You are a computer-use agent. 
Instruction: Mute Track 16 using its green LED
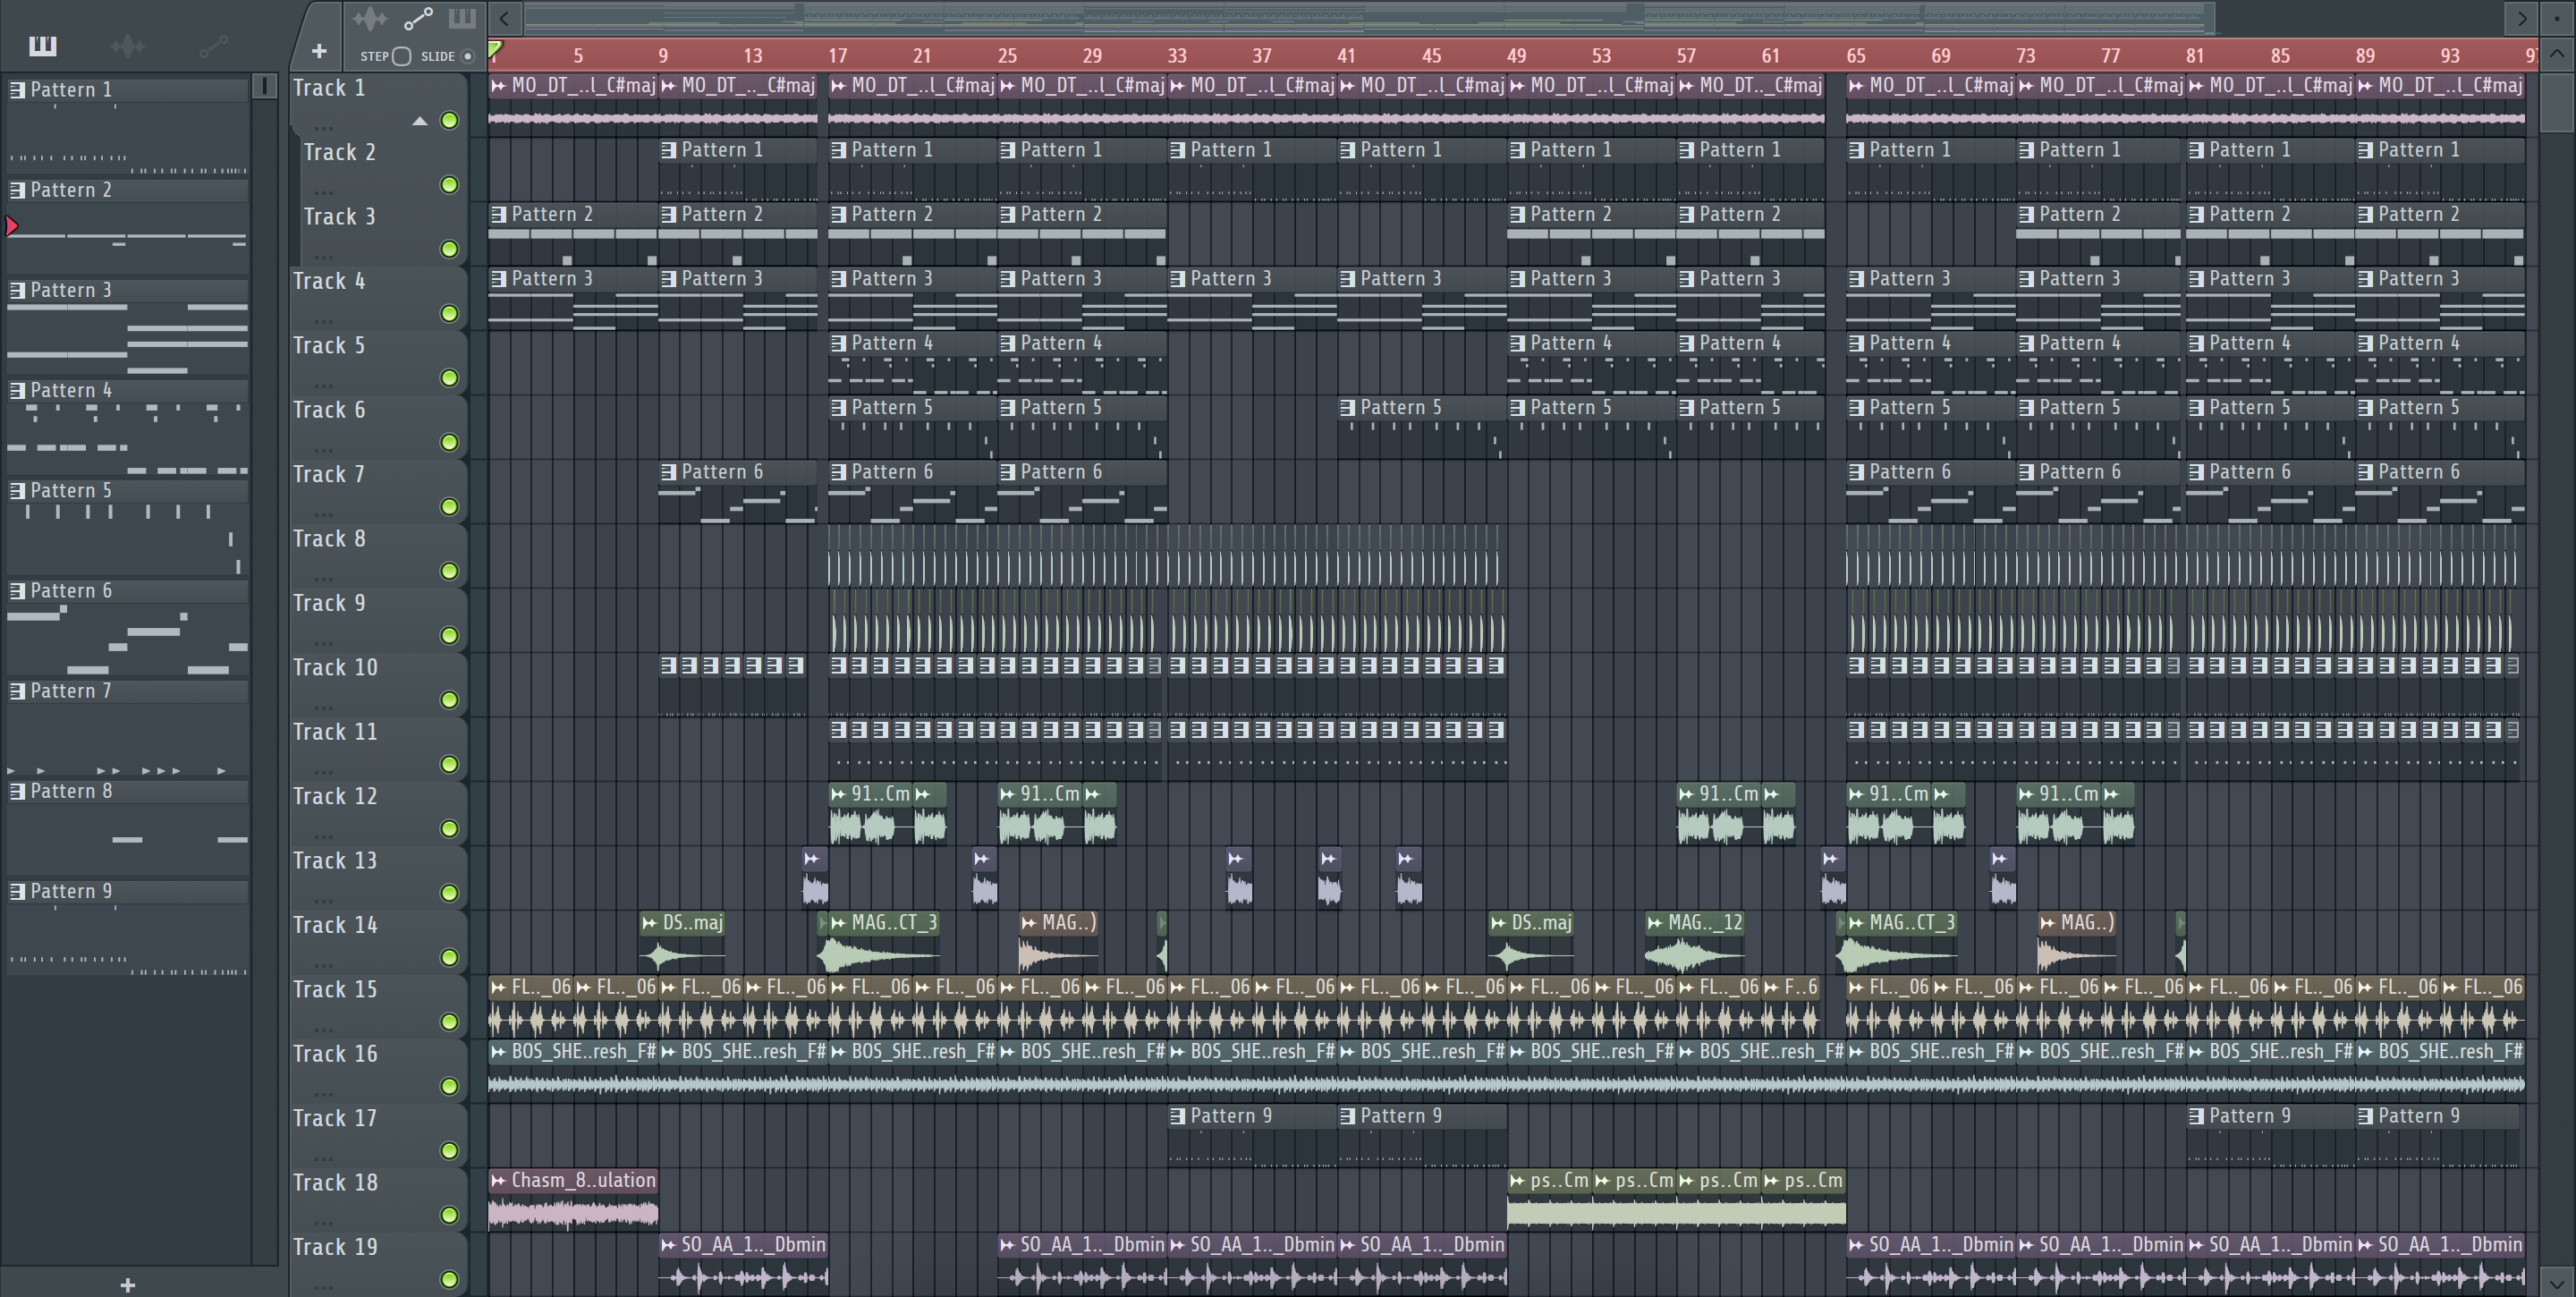[450, 1086]
